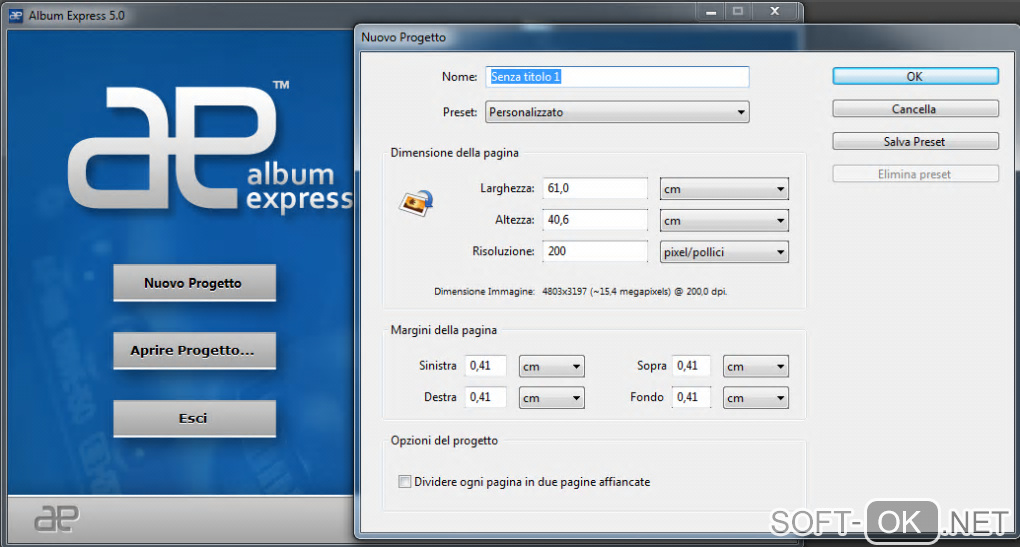
Task: Click the Fondo margin field
Action: click(691, 397)
